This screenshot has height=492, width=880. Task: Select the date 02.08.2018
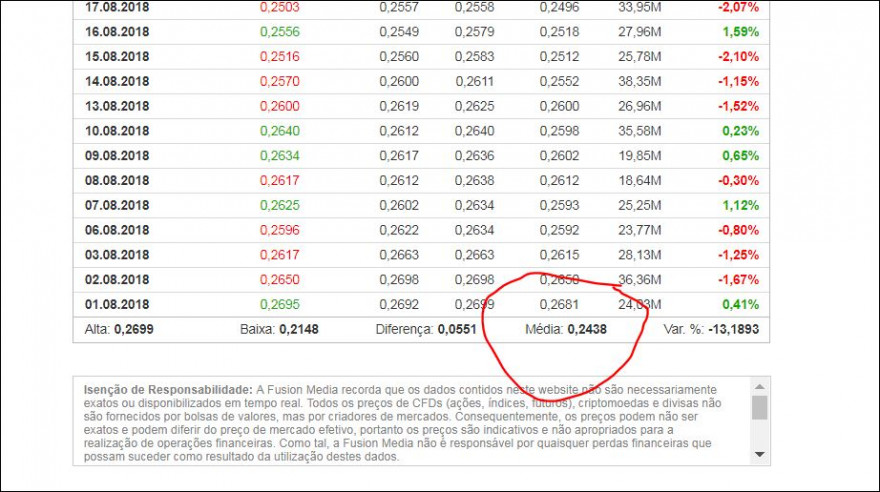click(x=117, y=279)
